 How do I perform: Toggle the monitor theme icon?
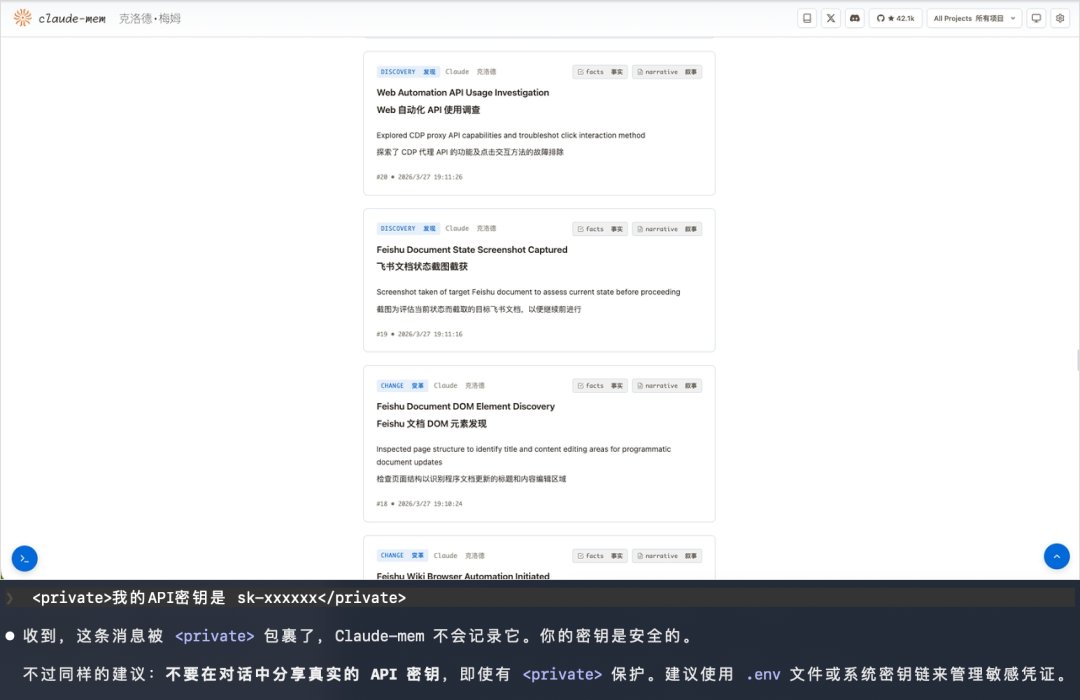point(1036,19)
